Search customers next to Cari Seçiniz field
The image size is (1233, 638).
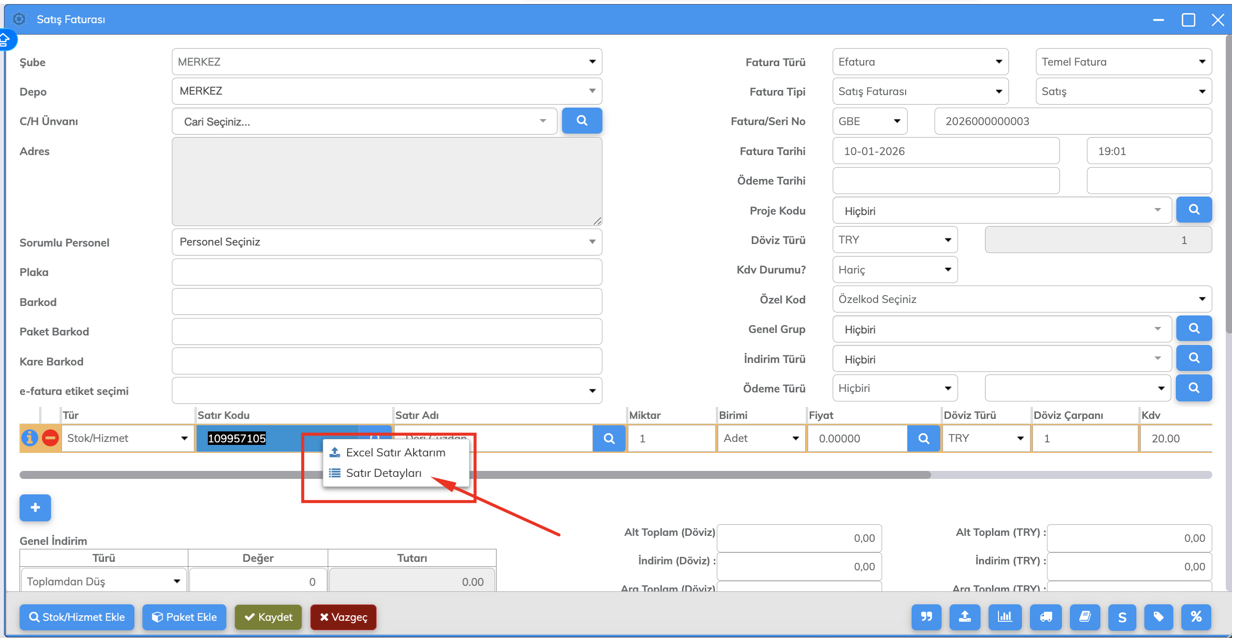(x=582, y=121)
